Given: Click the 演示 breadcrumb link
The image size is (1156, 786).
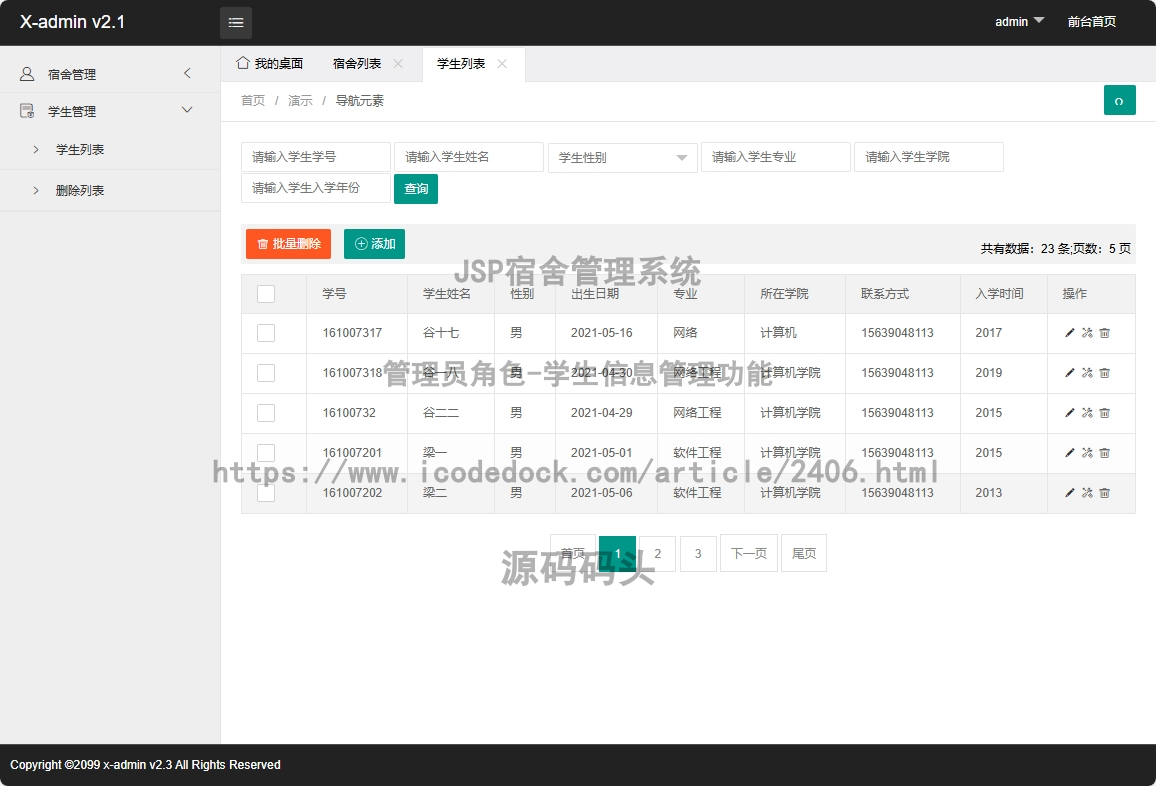Looking at the screenshot, I should 300,100.
